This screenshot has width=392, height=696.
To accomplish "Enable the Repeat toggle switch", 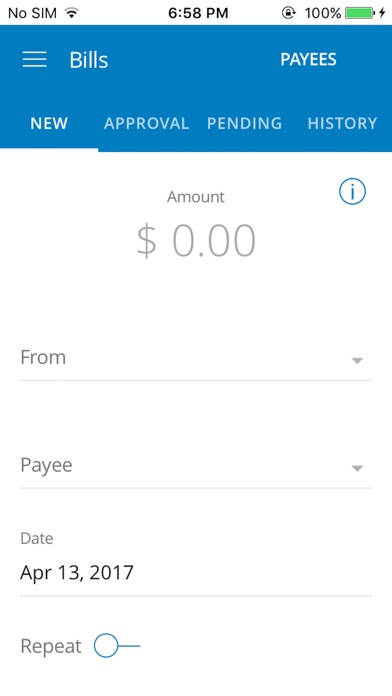I will click(117, 646).
